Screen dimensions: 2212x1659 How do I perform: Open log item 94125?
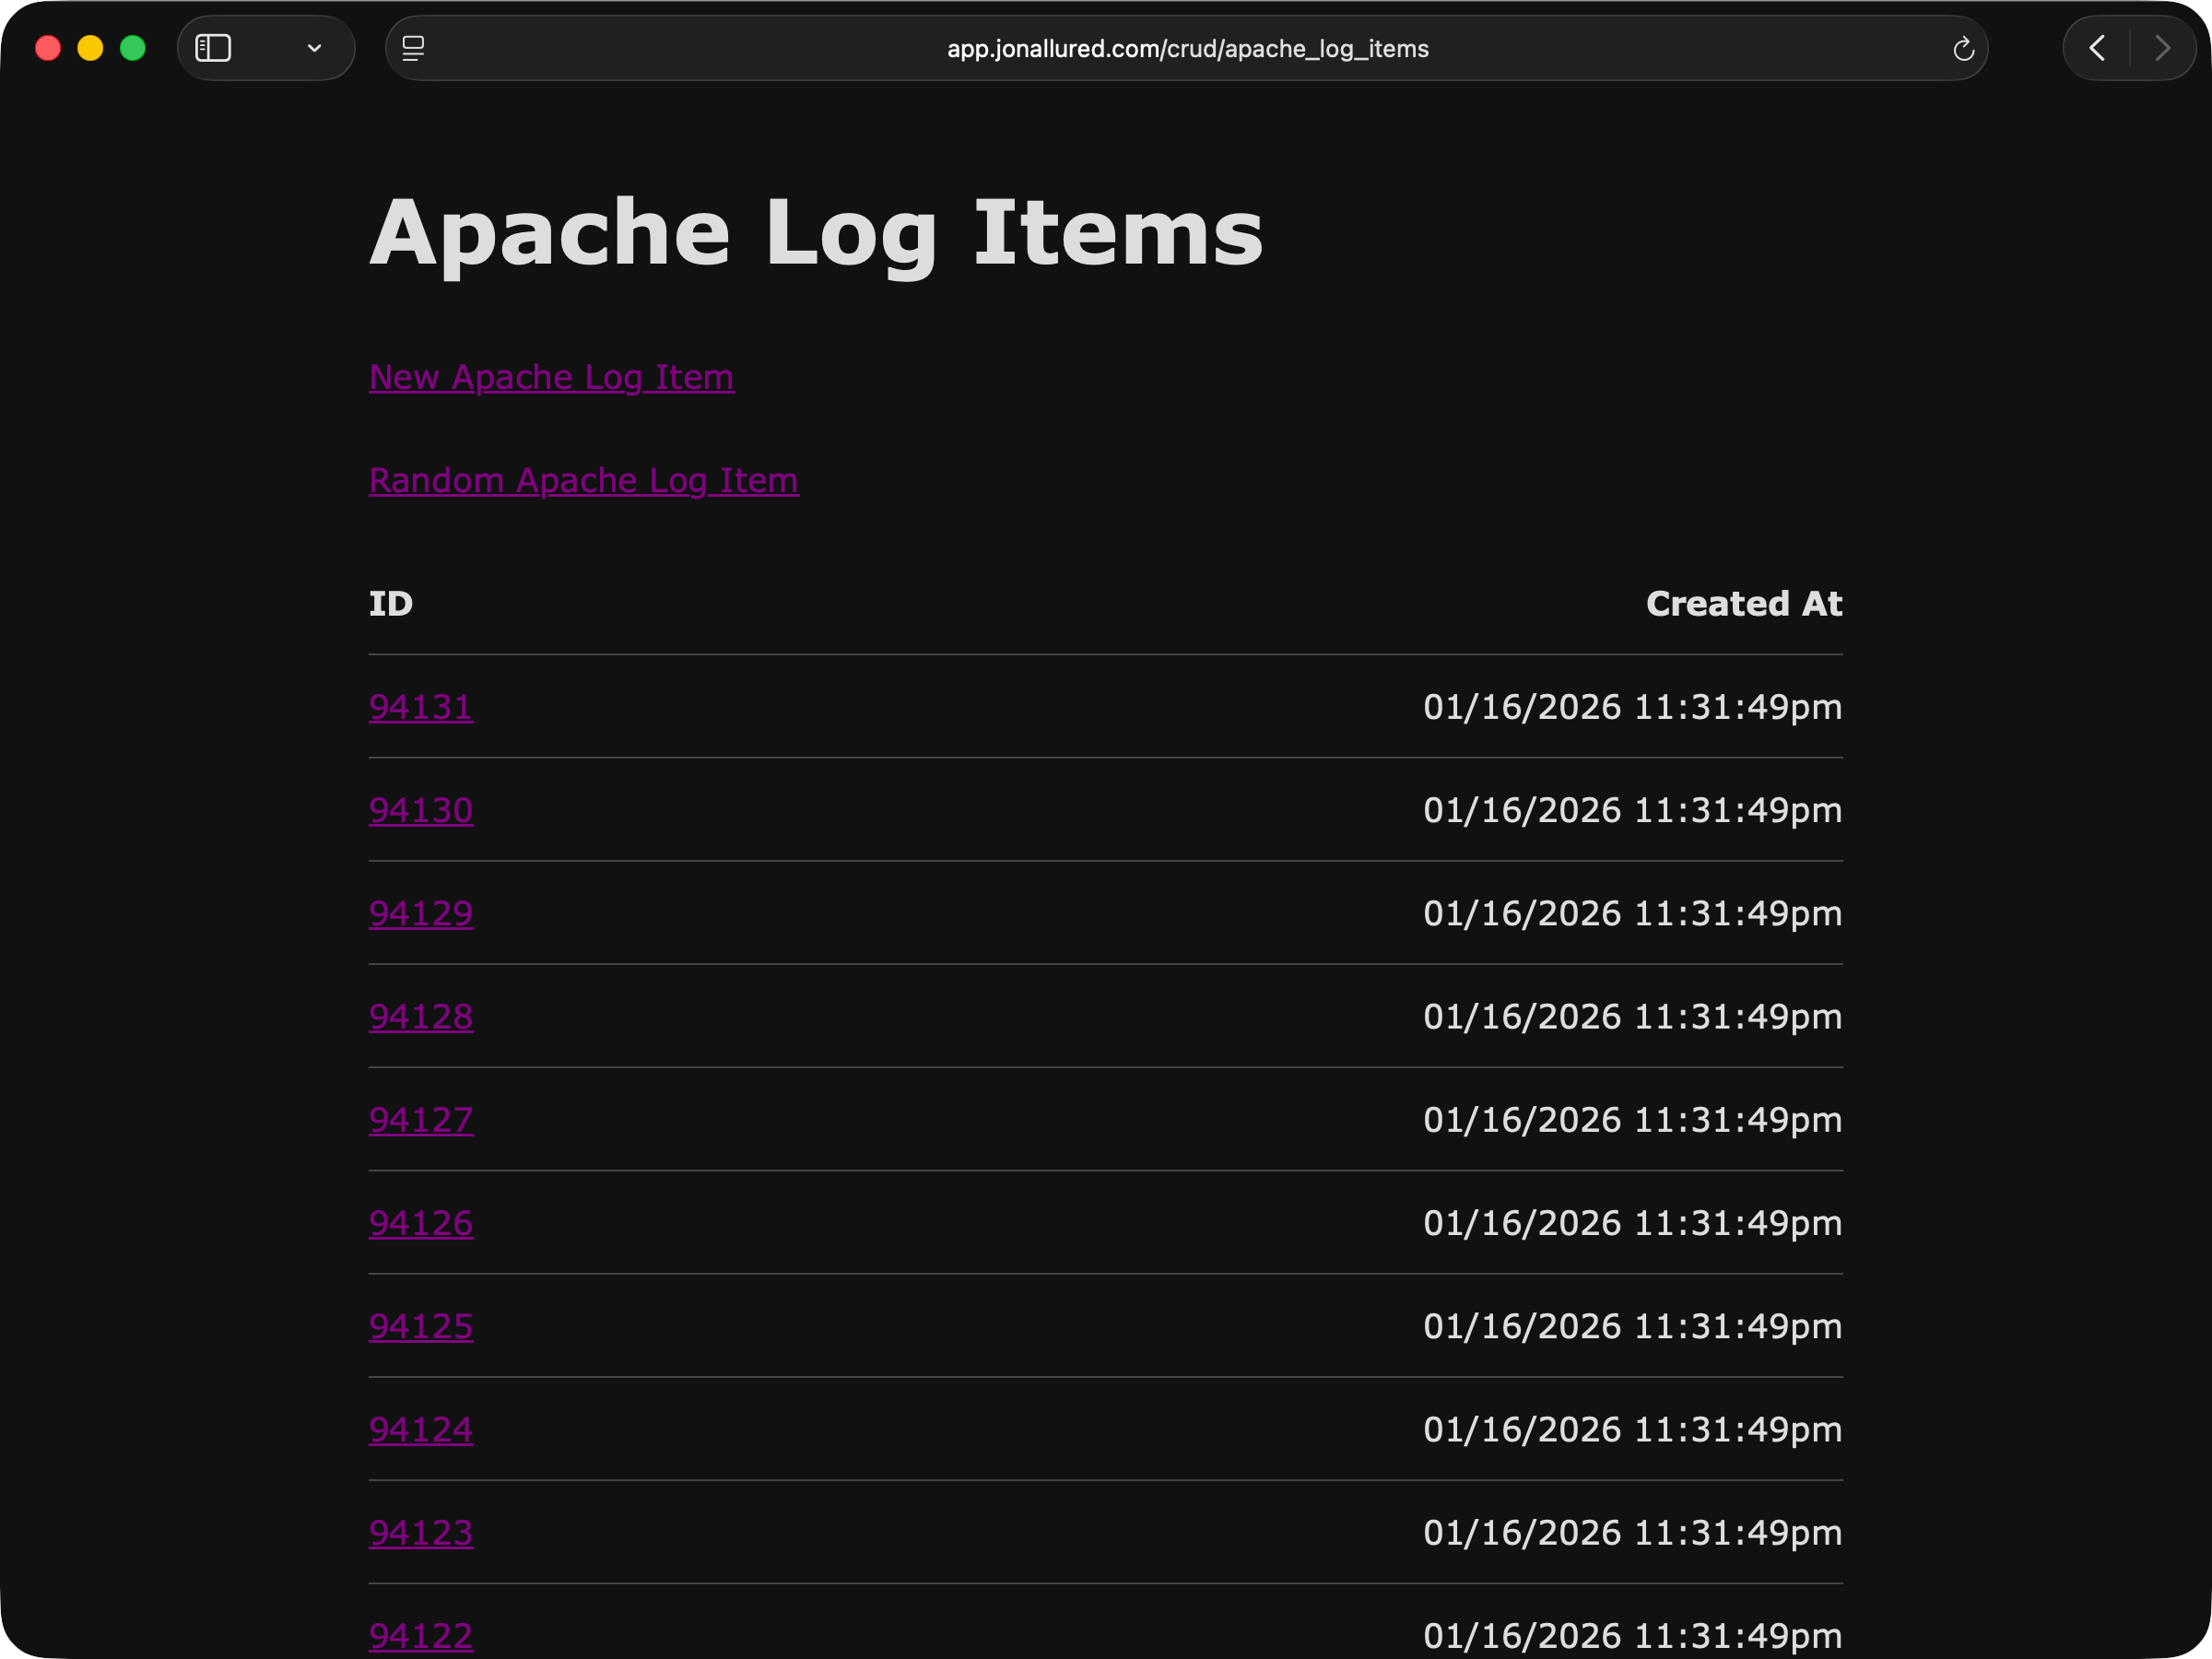pos(420,1326)
